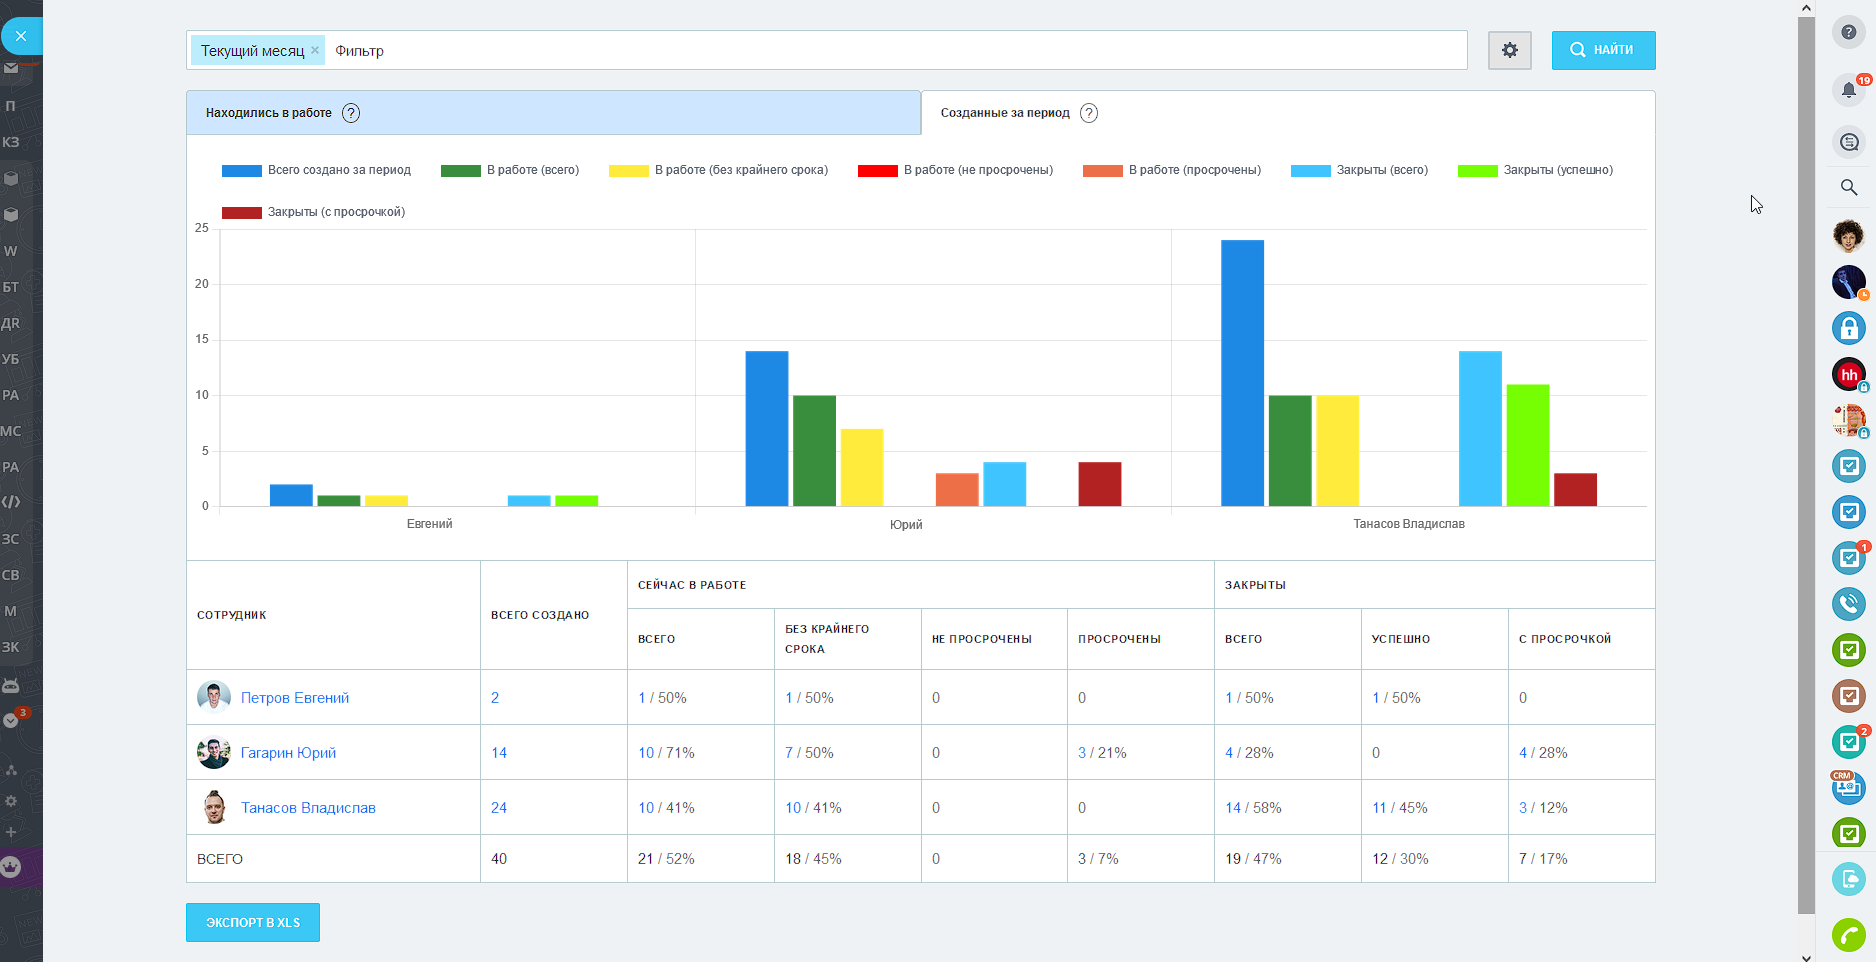Open the chat messenger icon in right sidebar
This screenshot has height=962, width=1876.
(x=1849, y=141)
